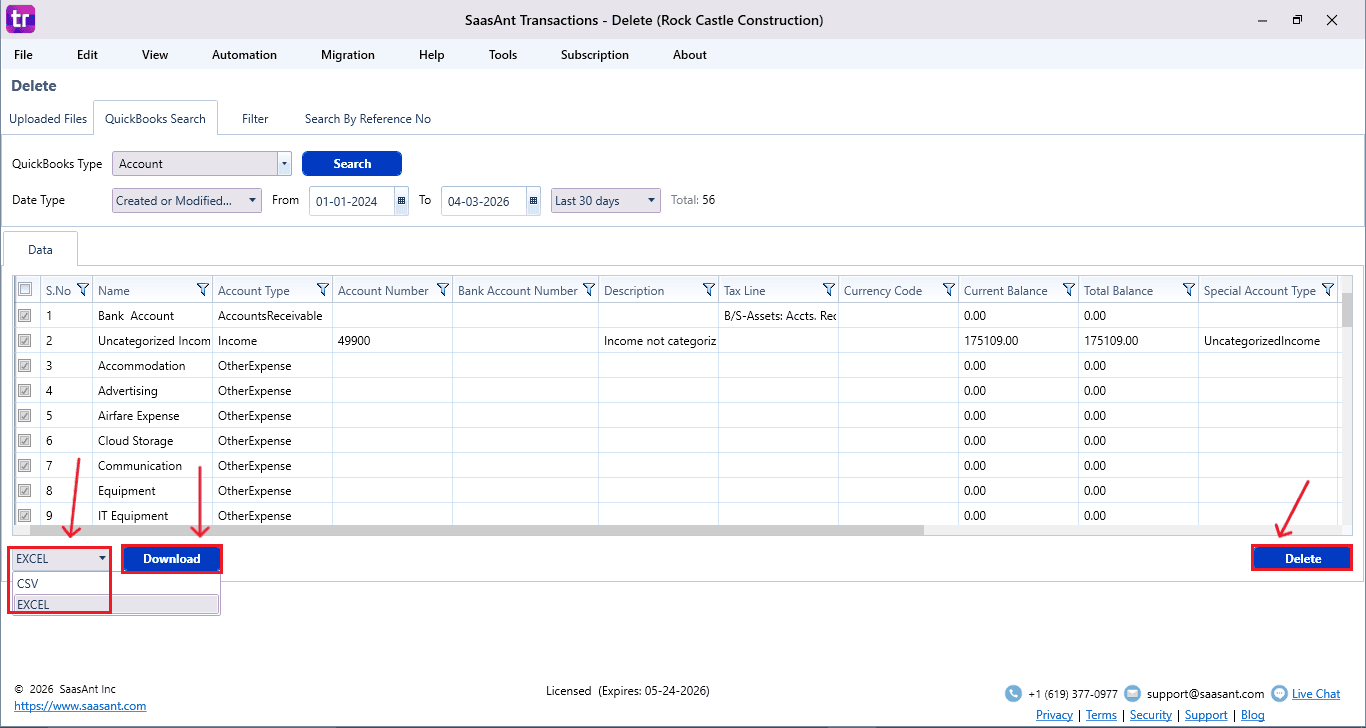This screenshot has width=1366, height=728.
Task: Click the Search button
Action: pyautogui.click(x=352, y=164)
